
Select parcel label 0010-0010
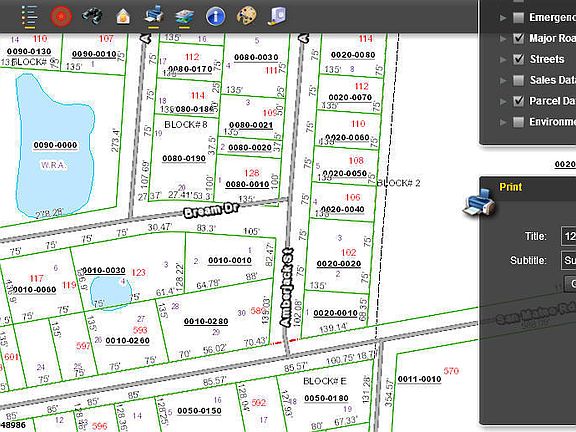click(230, 260)
